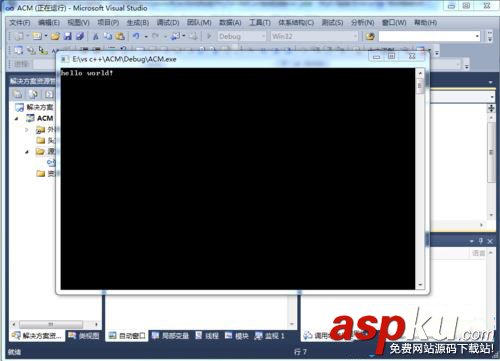Open the 编辑(E) menu
Viewport: 500px width, 361px height.
pos(49,23)
